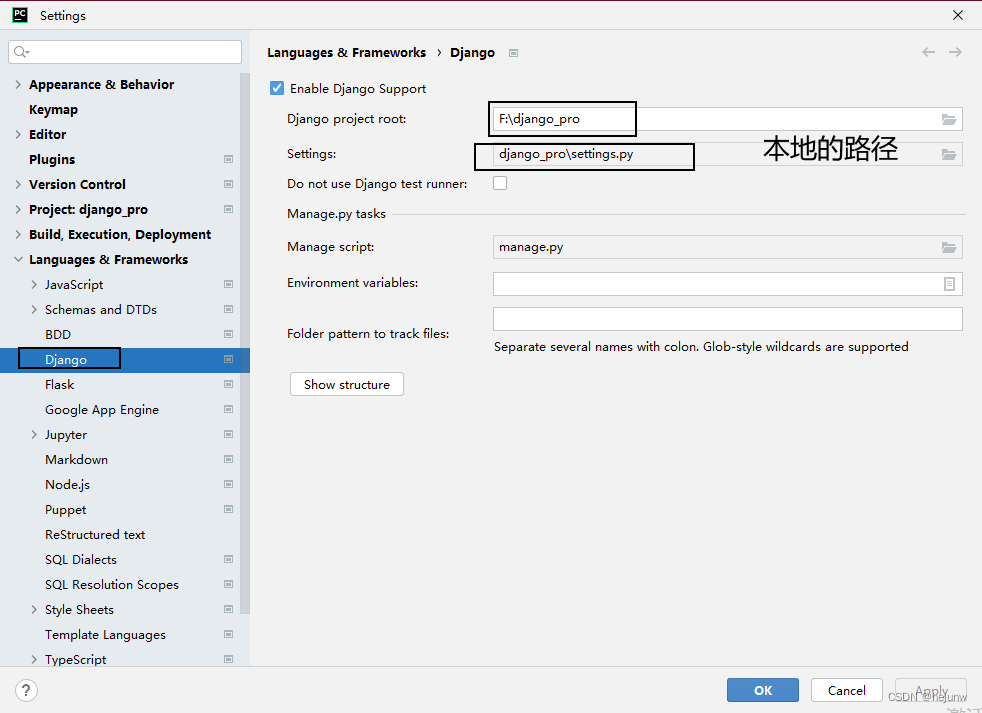
Task: Click the settings search magnifier icon
Action: tap(21, 52)
